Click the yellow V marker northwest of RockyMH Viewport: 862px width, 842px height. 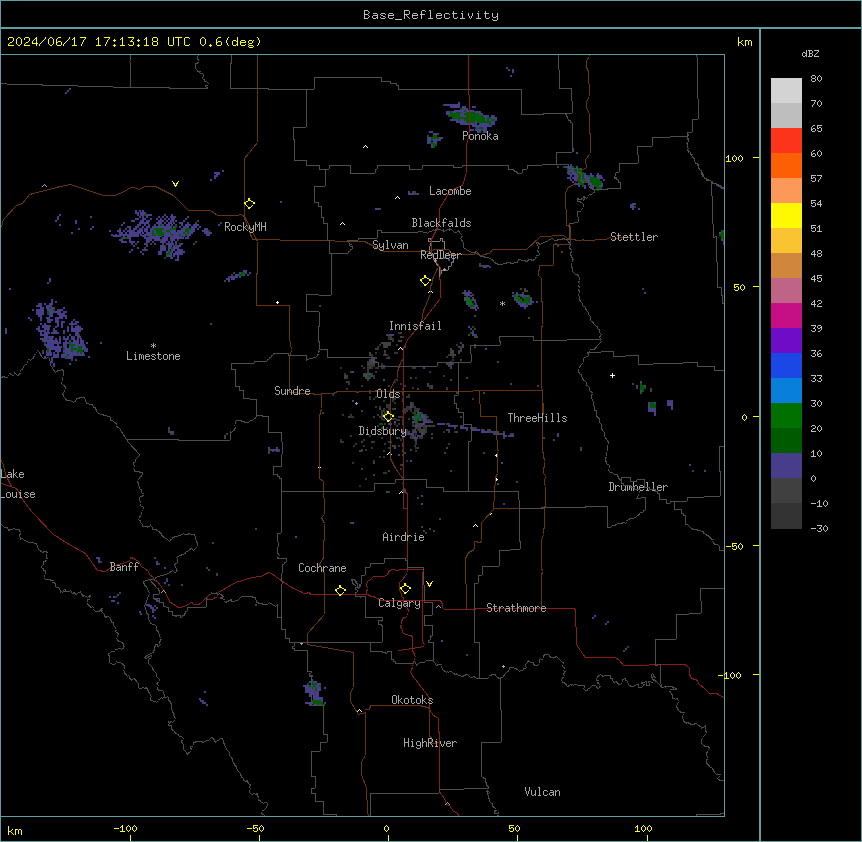(x=175, y=184)
